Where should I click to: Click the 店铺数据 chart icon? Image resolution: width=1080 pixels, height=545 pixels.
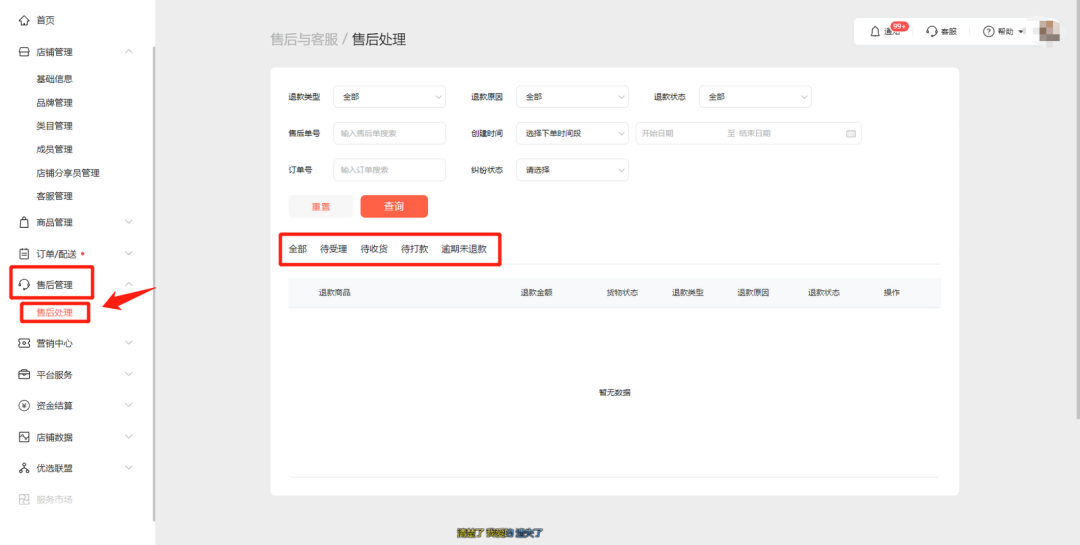pos(24,437)
